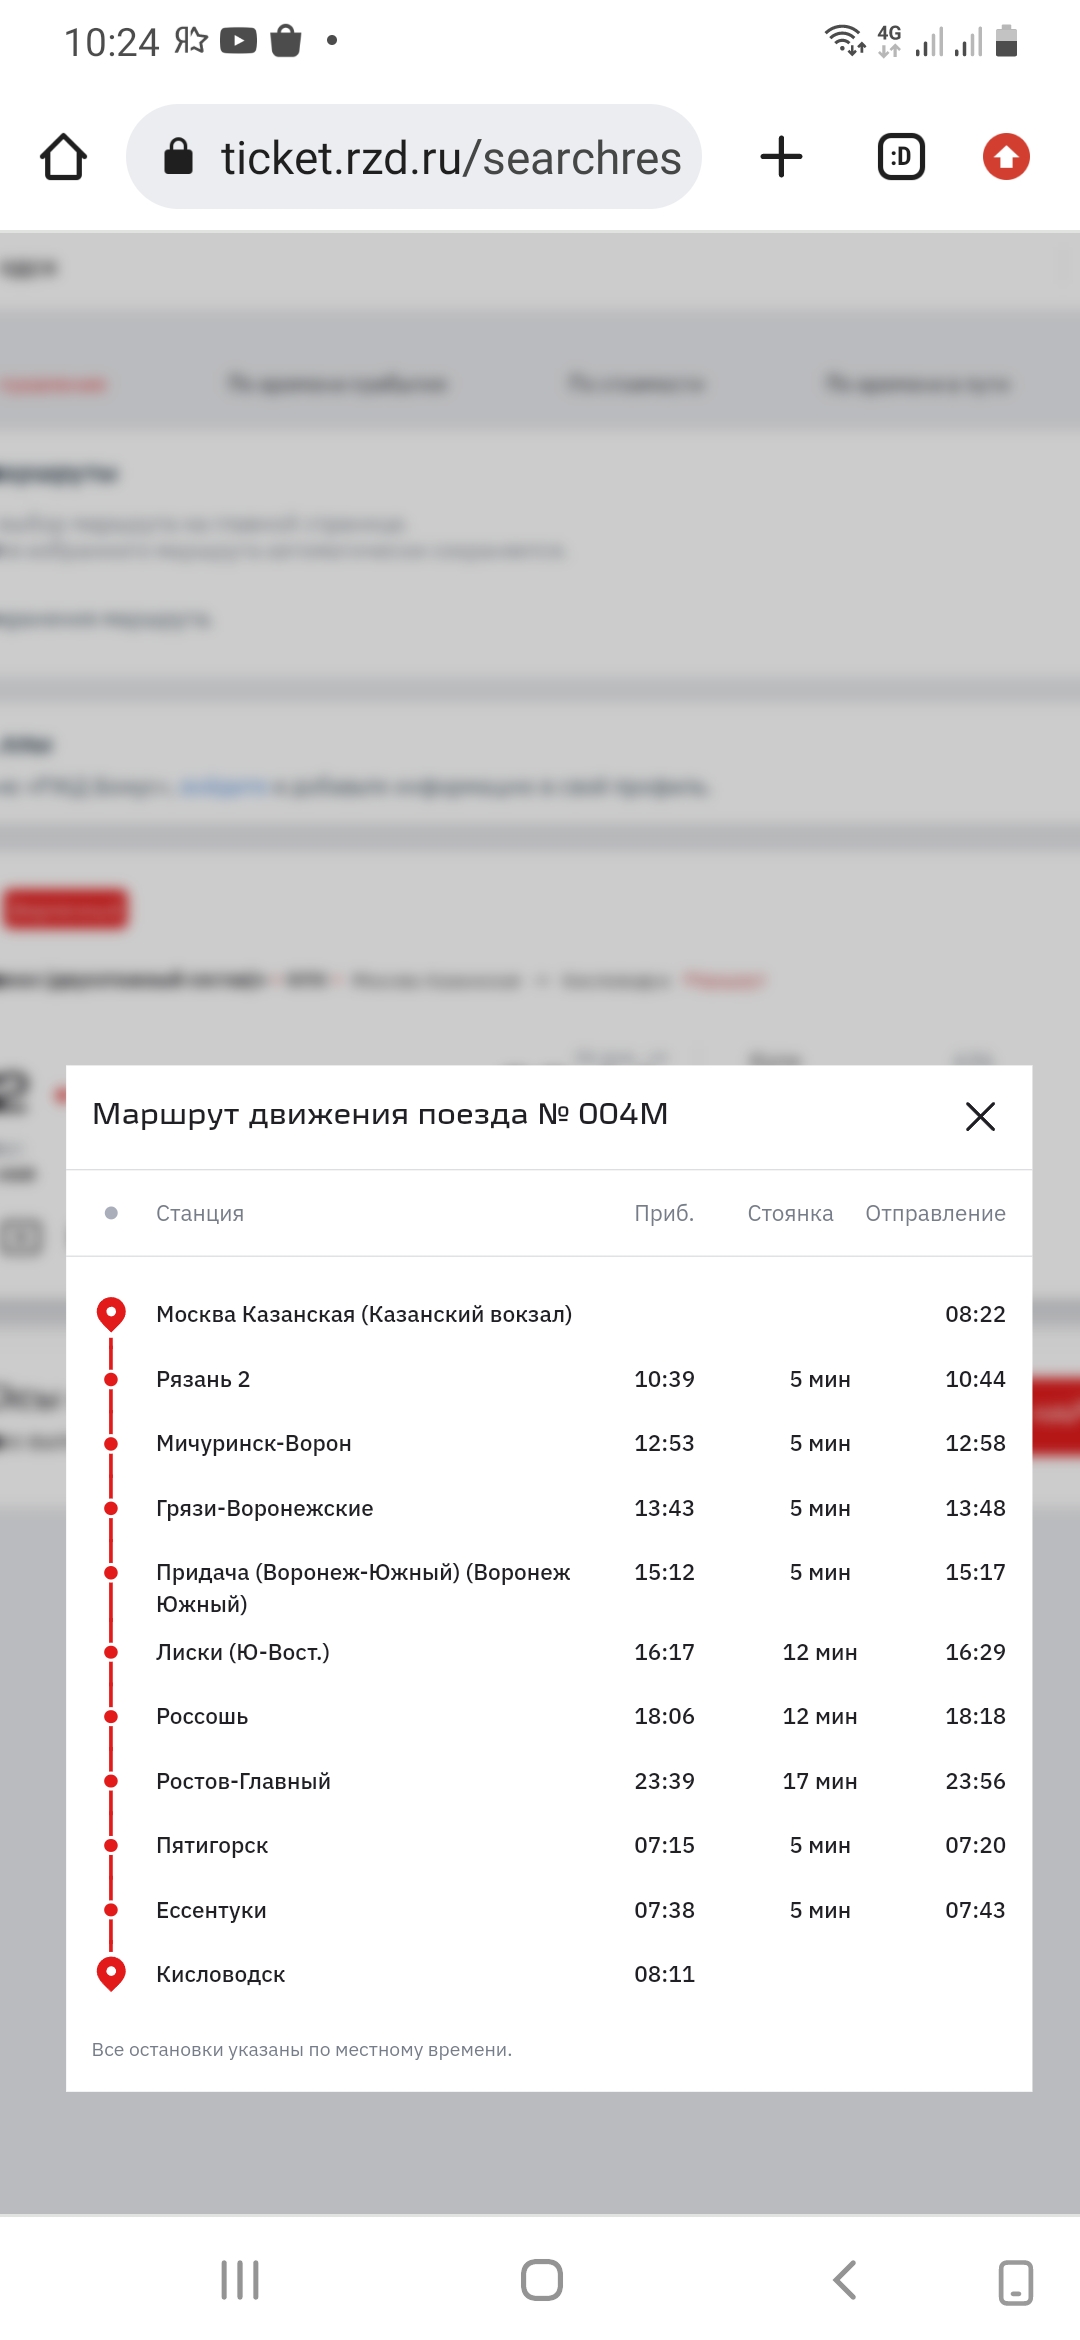This screenshot has height=2340, width=1080.
Task: Tap the Отправление column header
Action: [x=935, y=1213]
